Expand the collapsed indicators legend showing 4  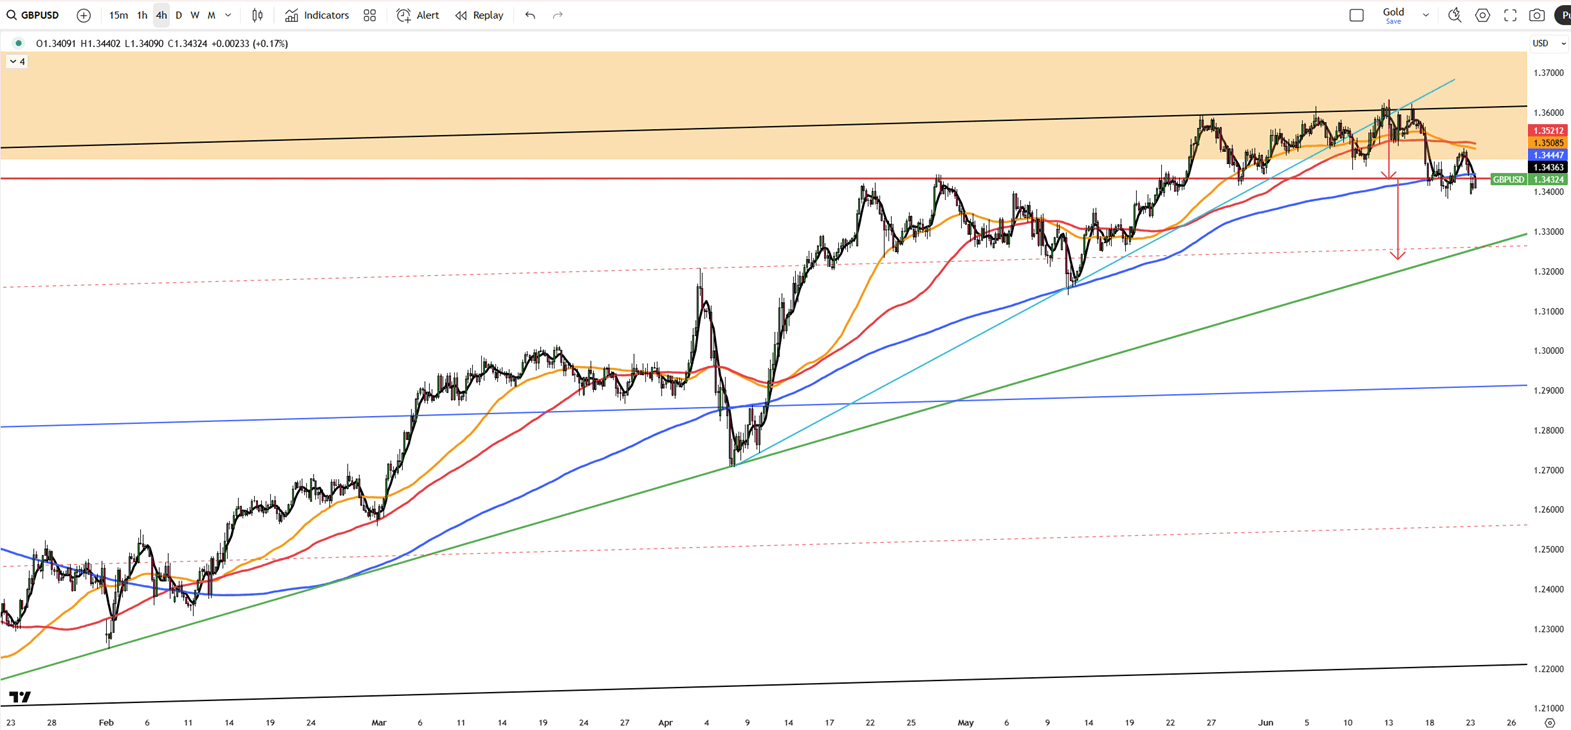coord(17,62)
